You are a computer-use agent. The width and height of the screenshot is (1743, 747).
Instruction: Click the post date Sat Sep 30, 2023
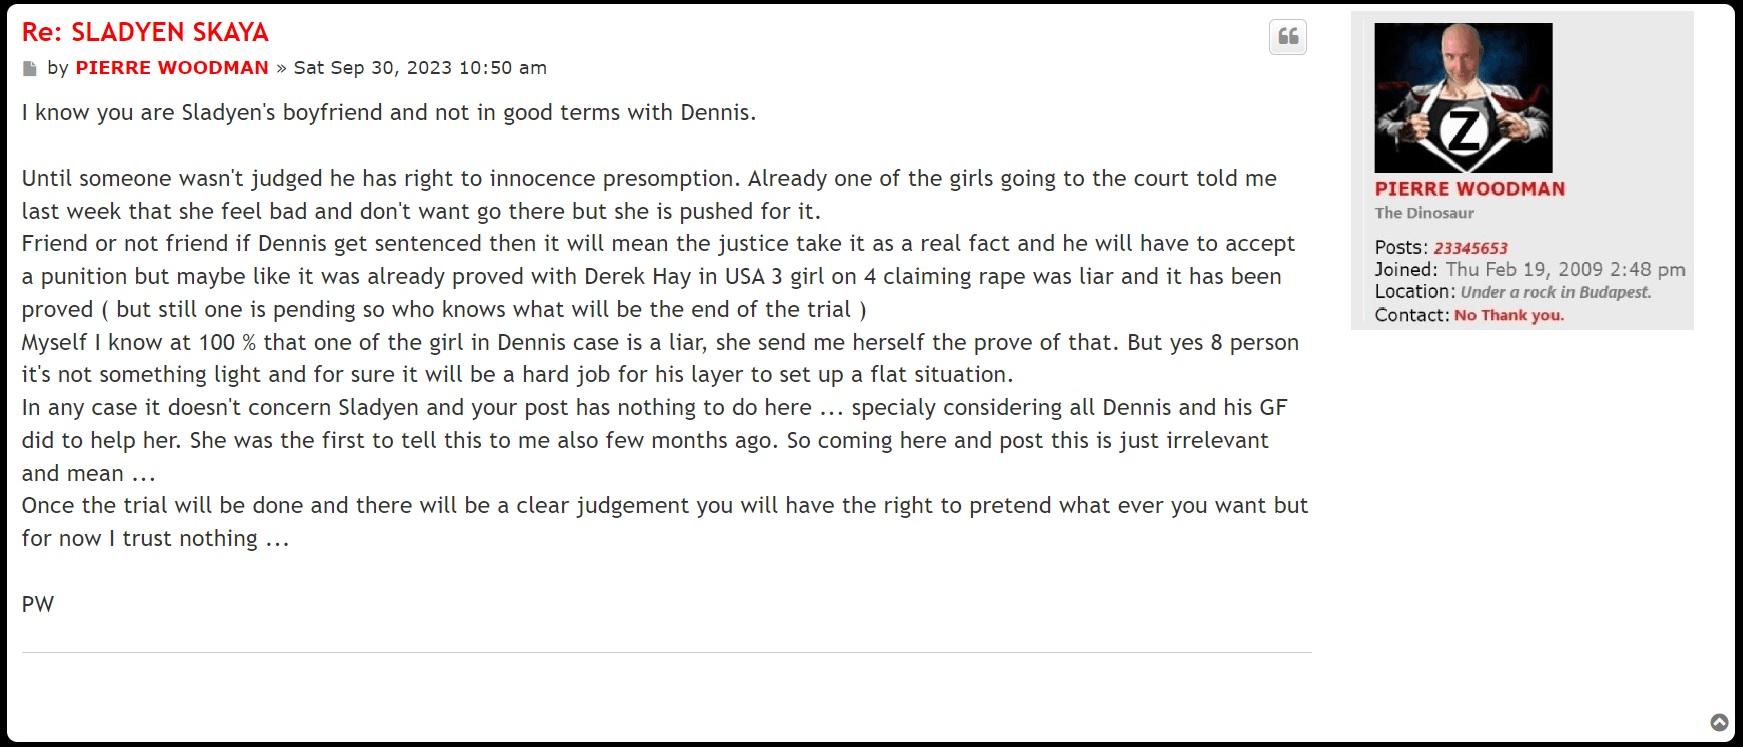click(420, 68)
